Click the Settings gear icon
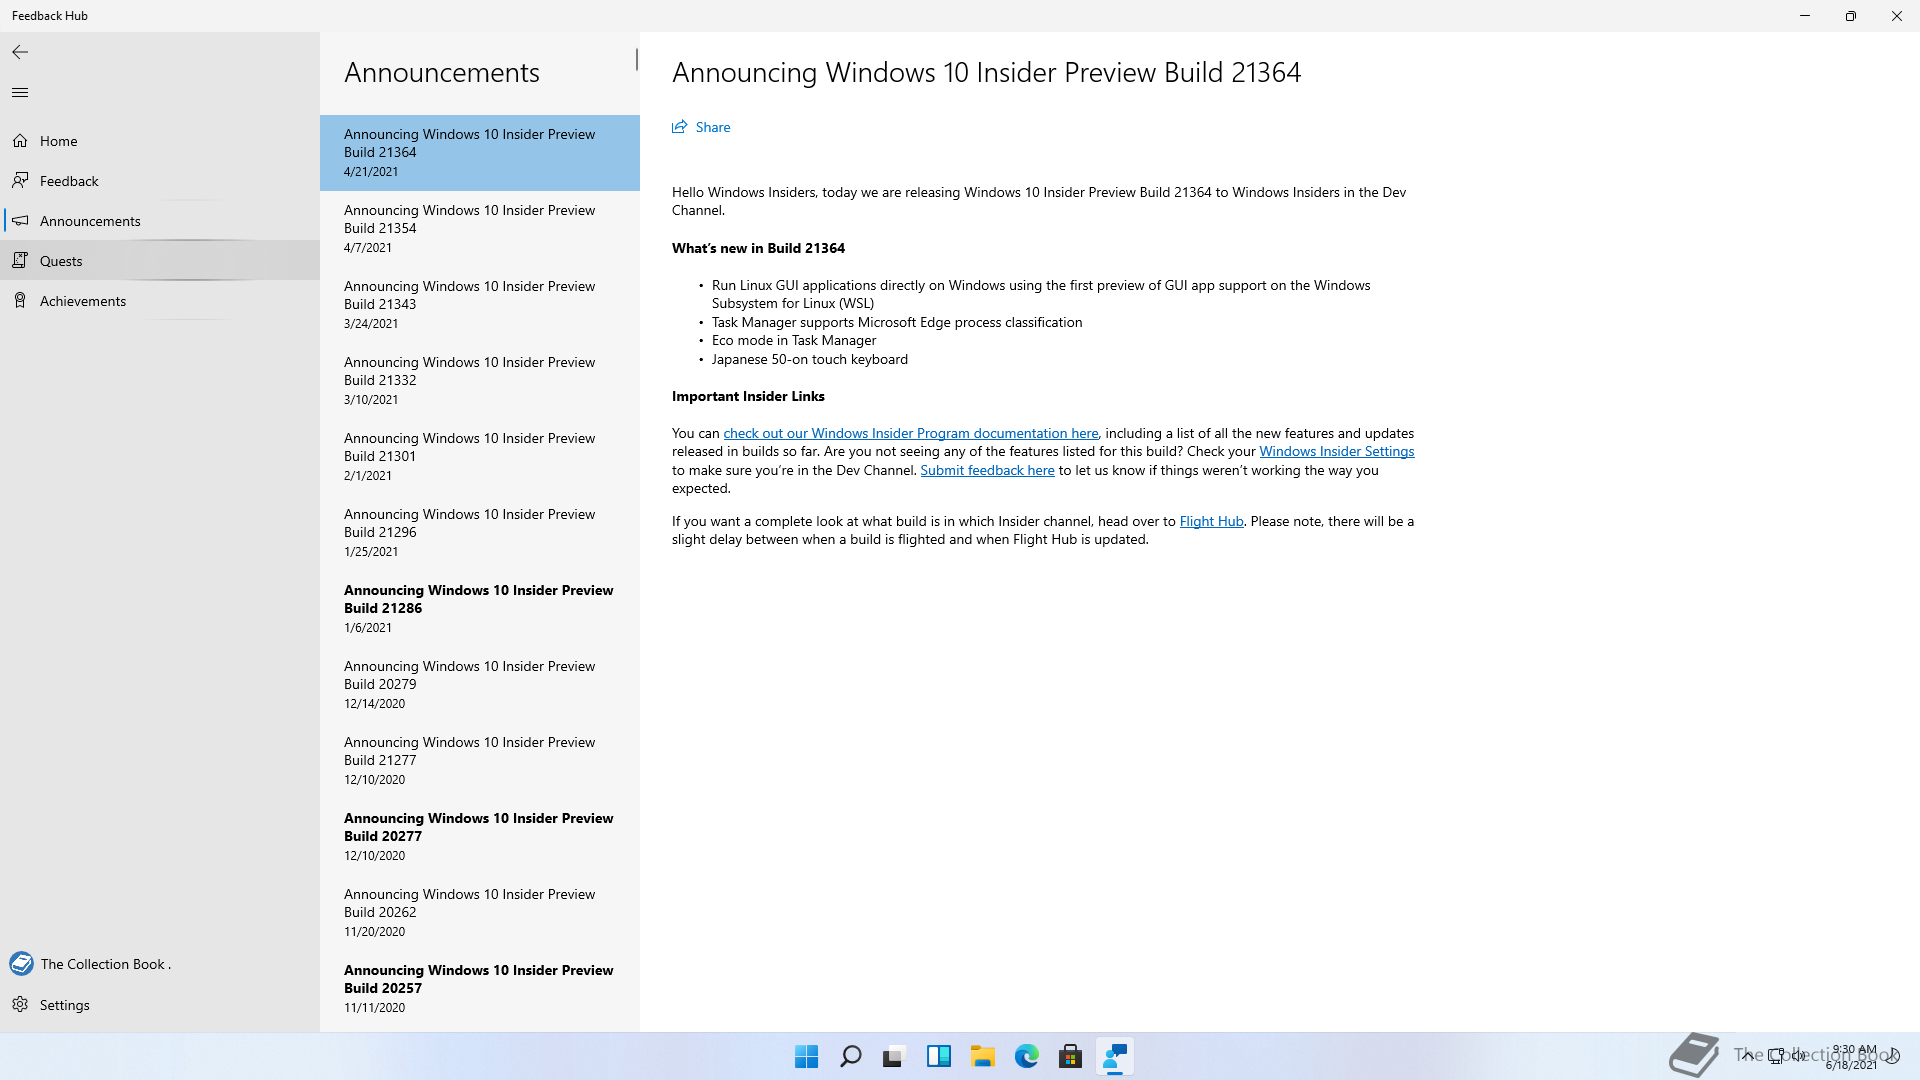 pyautogui.click(x=20, y=1005)
